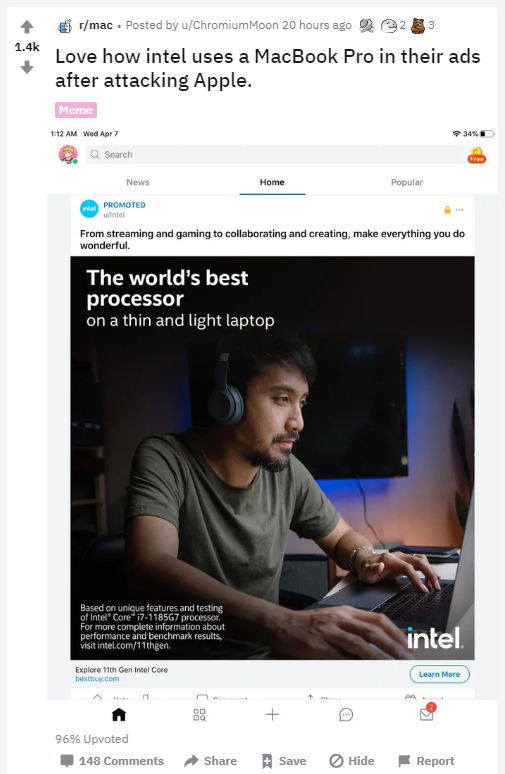Click the bear award icon
505x774 pixels.
coord(418,26)
